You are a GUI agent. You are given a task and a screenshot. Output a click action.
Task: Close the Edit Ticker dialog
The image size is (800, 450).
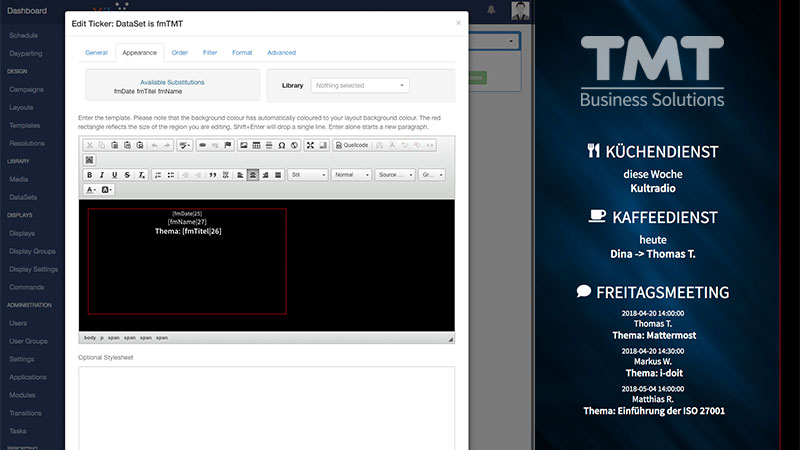pos(458,23)
